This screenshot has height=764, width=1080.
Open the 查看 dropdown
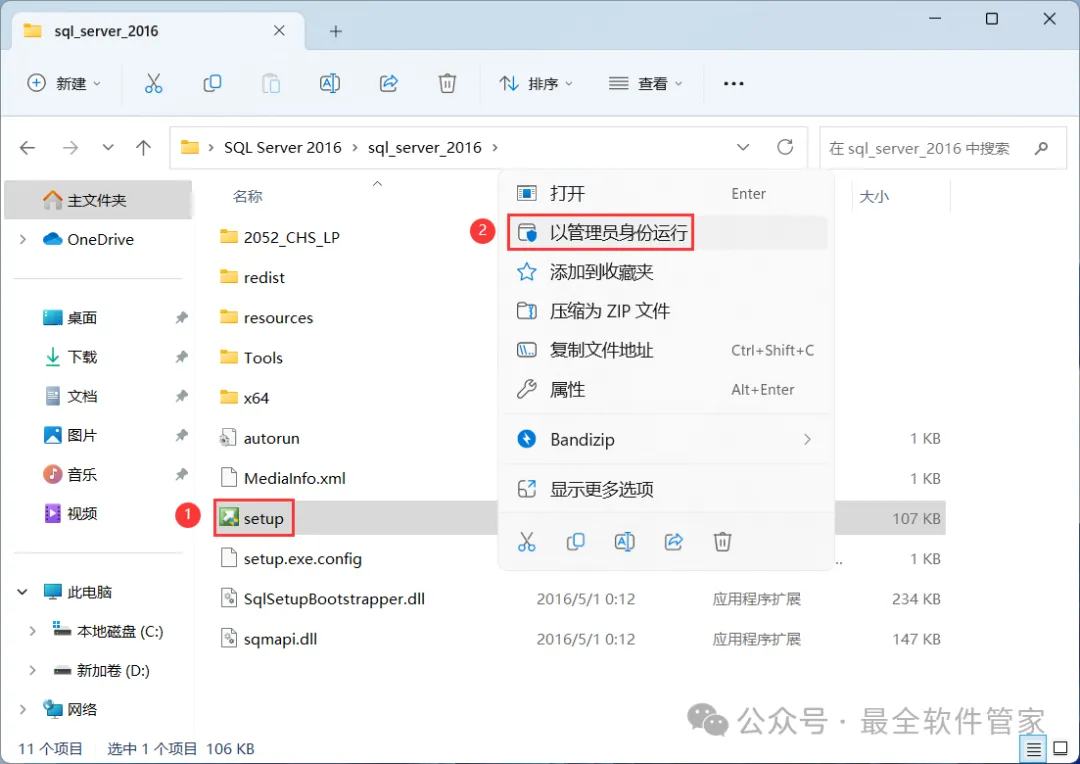645,83
